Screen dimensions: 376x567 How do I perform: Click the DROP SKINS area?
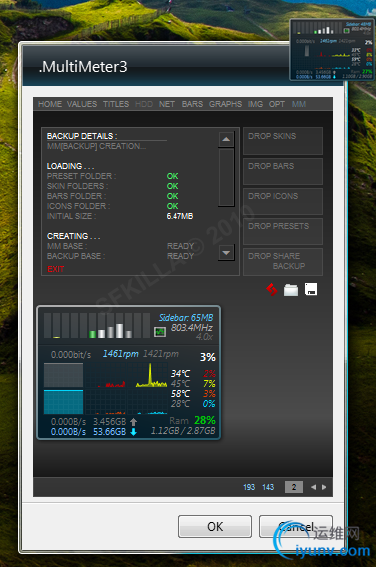(x=283, y=141)
